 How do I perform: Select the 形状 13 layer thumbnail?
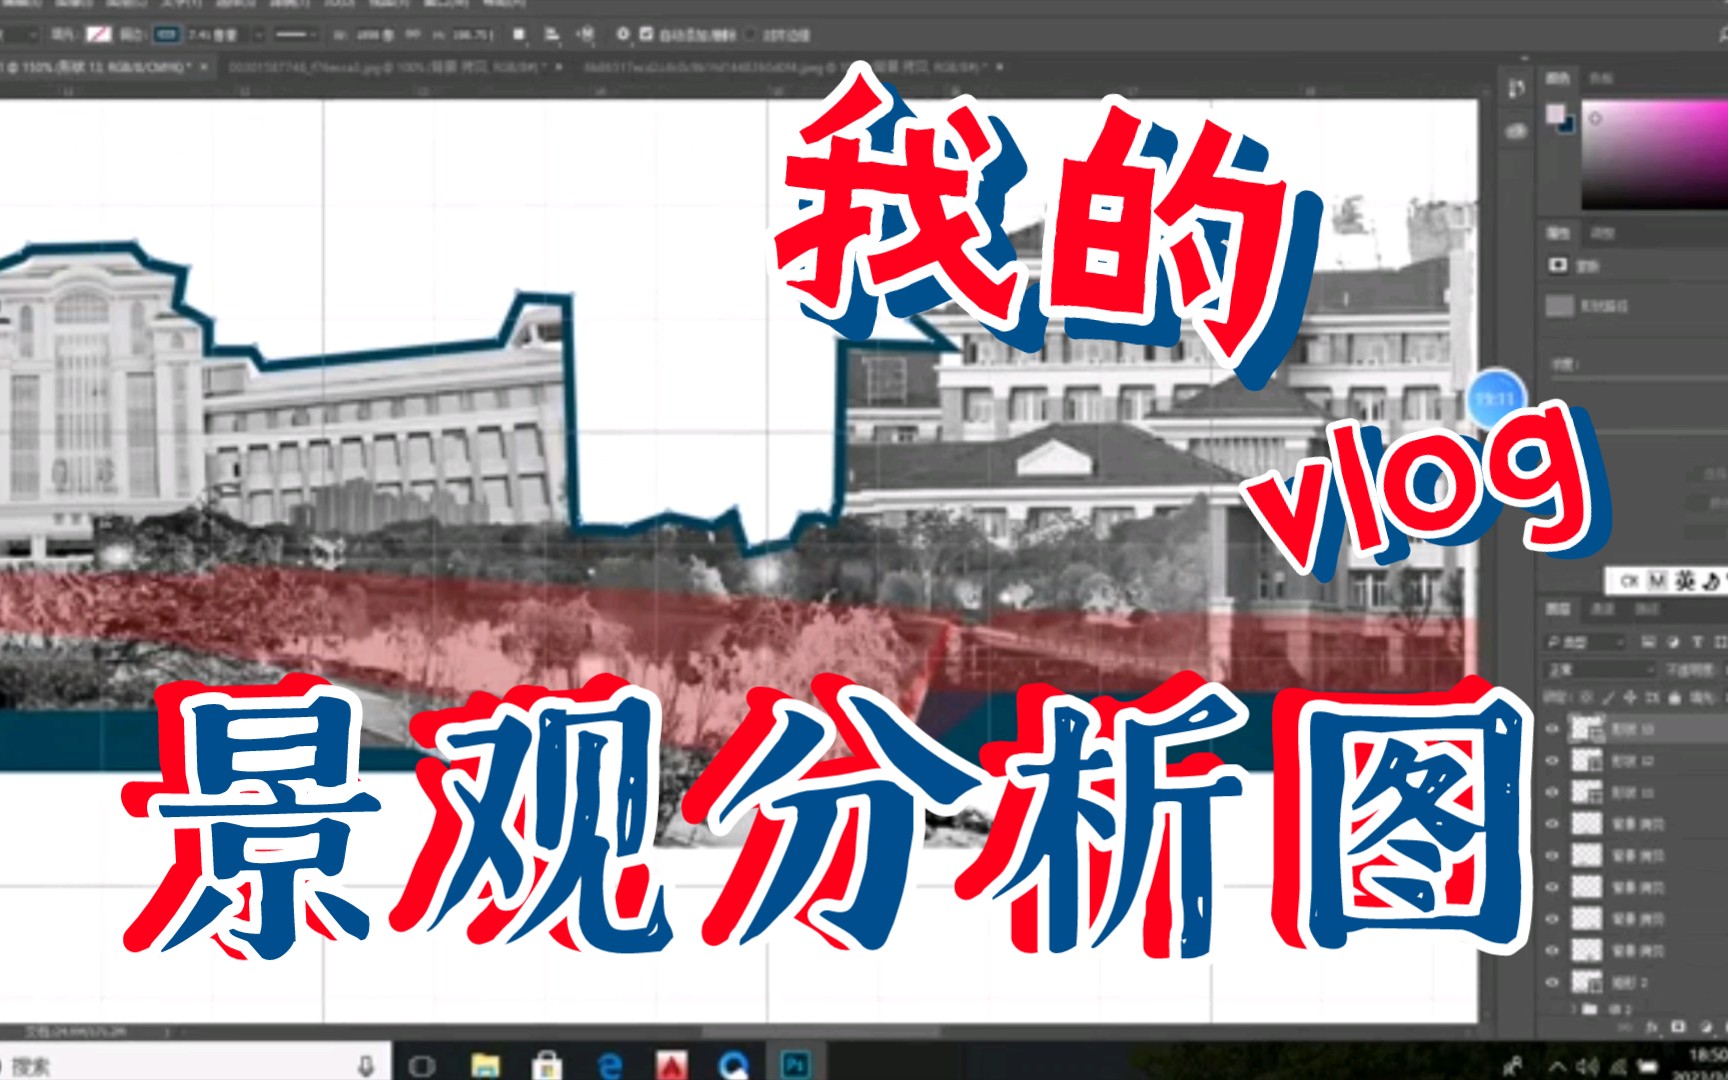[x=1586, y=729]
